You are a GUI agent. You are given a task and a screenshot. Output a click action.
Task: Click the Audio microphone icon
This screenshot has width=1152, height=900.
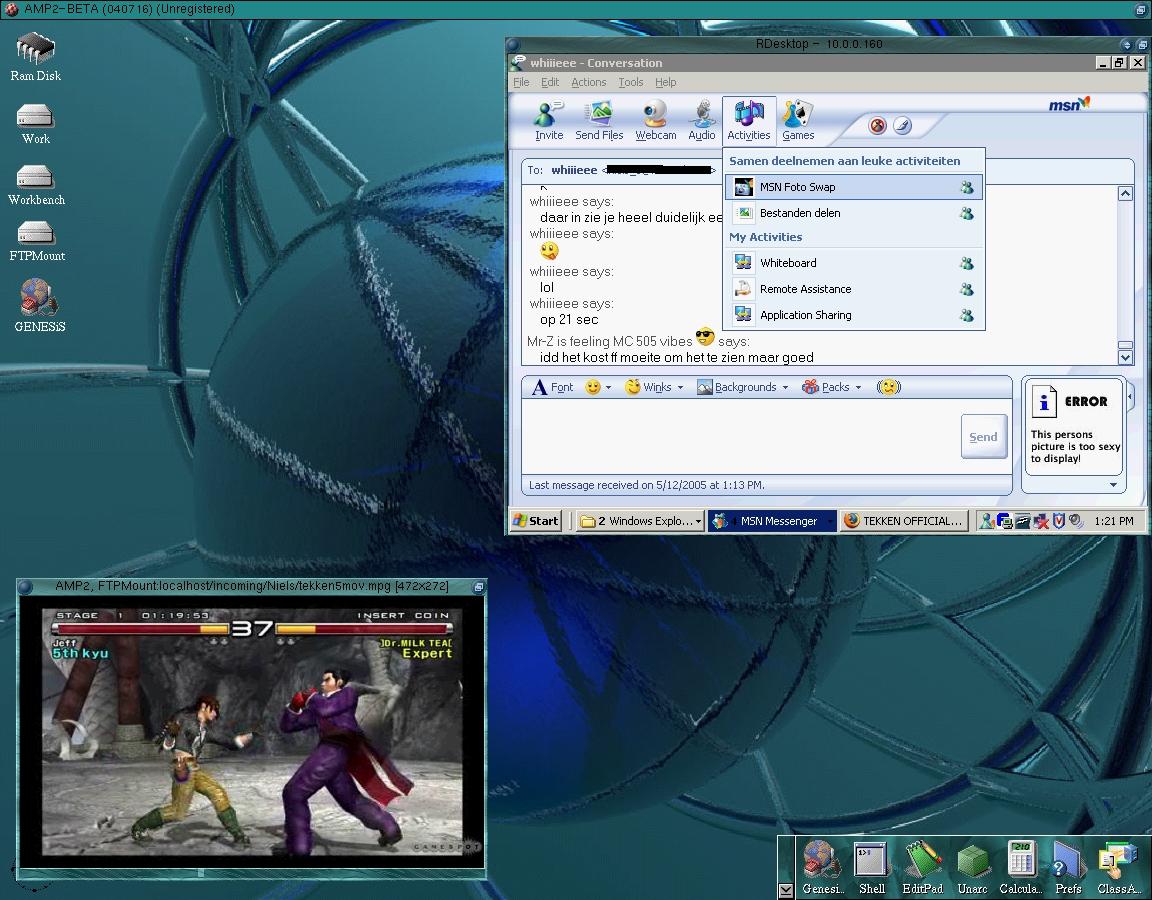pos(702,120)
